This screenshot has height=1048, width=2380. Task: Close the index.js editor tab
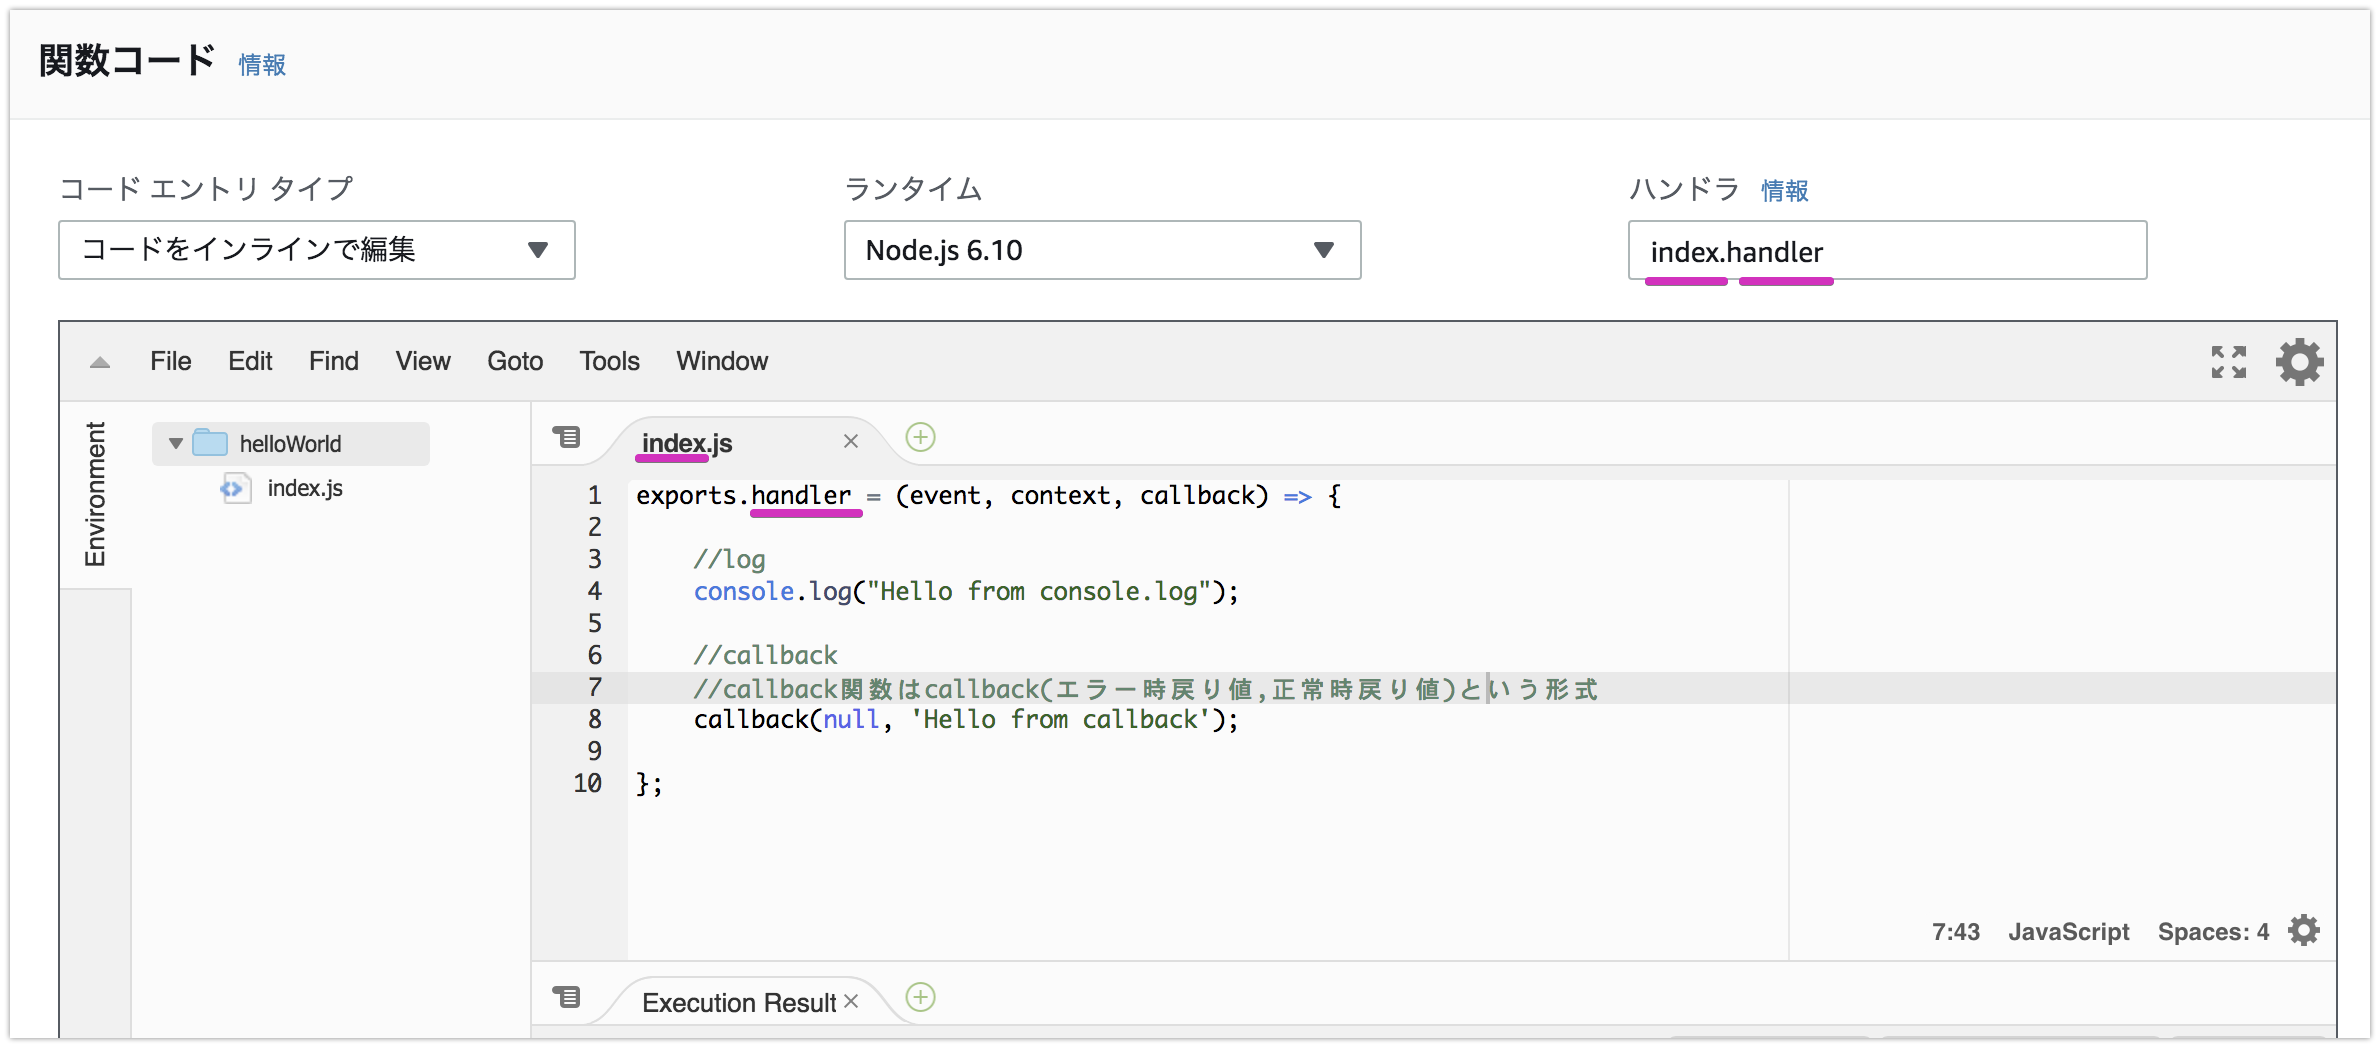(x=851, y=440)
